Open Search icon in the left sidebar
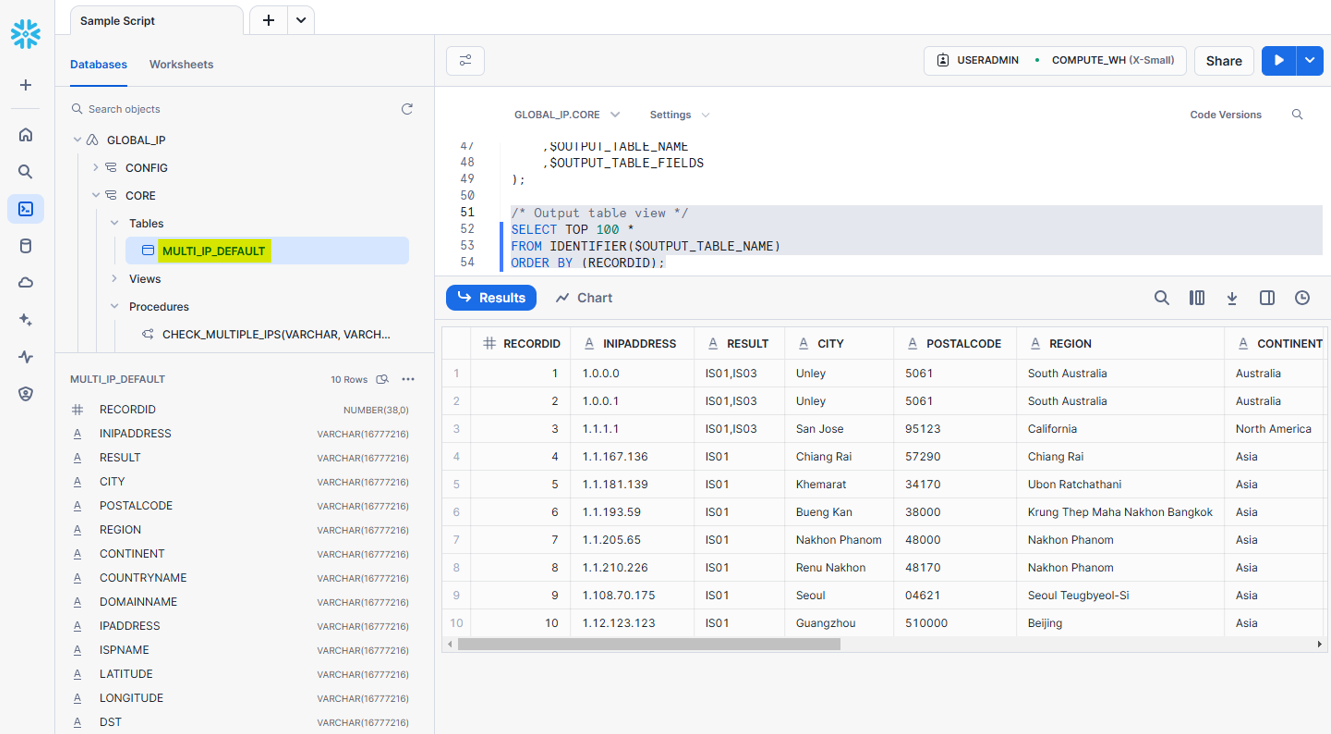The height and width of the screenshot is (734, 1331). [26, 172]
